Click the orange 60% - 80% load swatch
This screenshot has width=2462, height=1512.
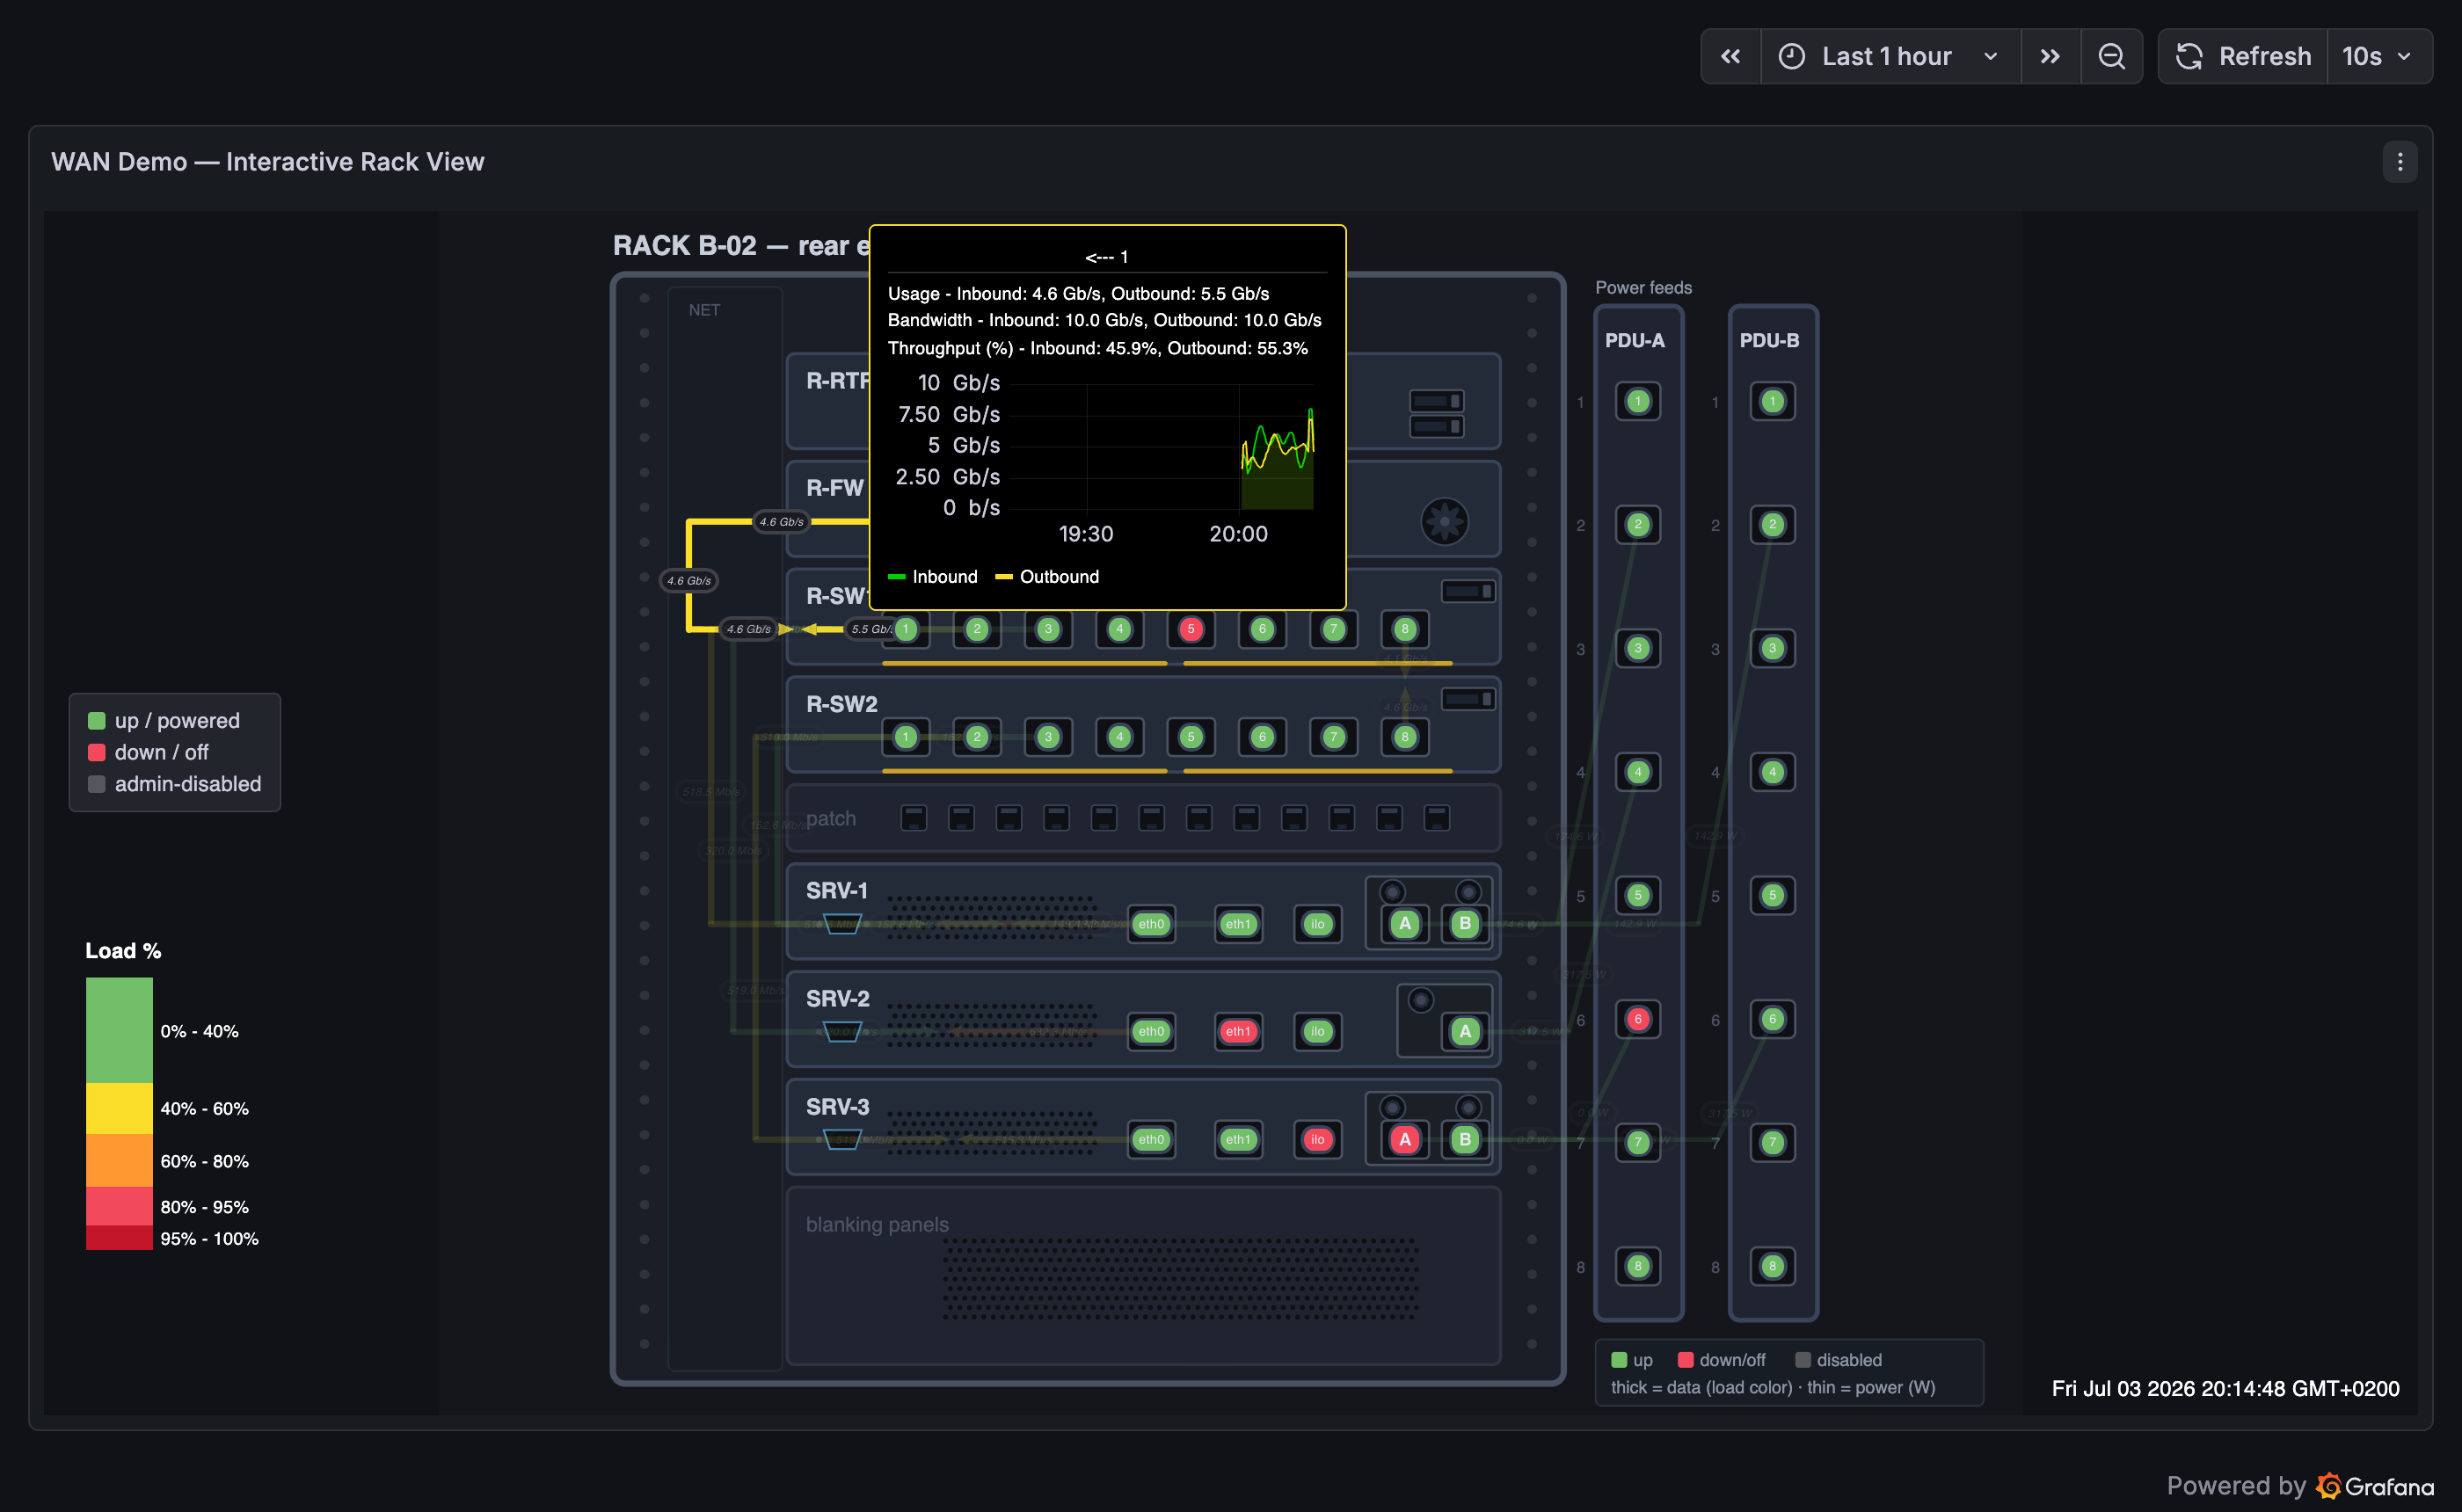(119, 1161)
